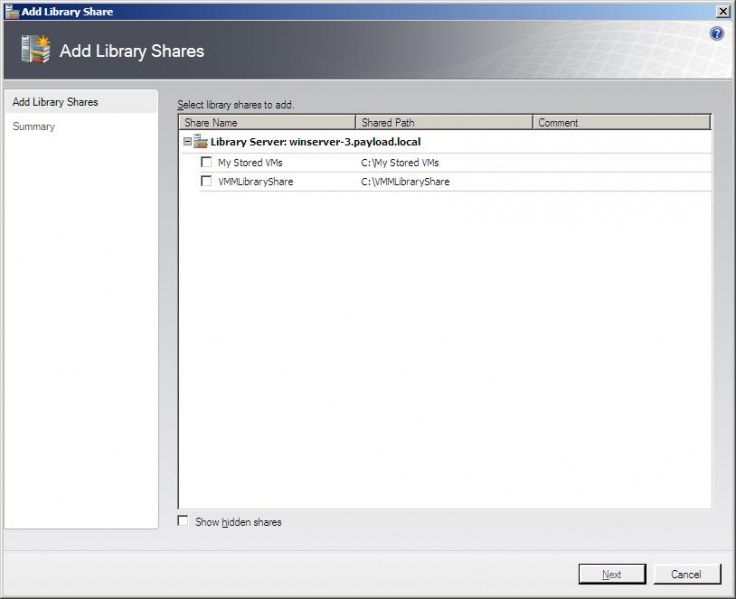Select Add Library Shares wizard step
Screen dimensions: 736x599
click(55, 102)
